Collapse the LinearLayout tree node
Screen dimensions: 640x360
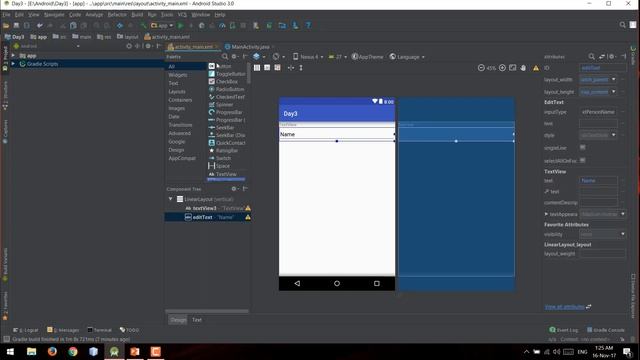171,199
